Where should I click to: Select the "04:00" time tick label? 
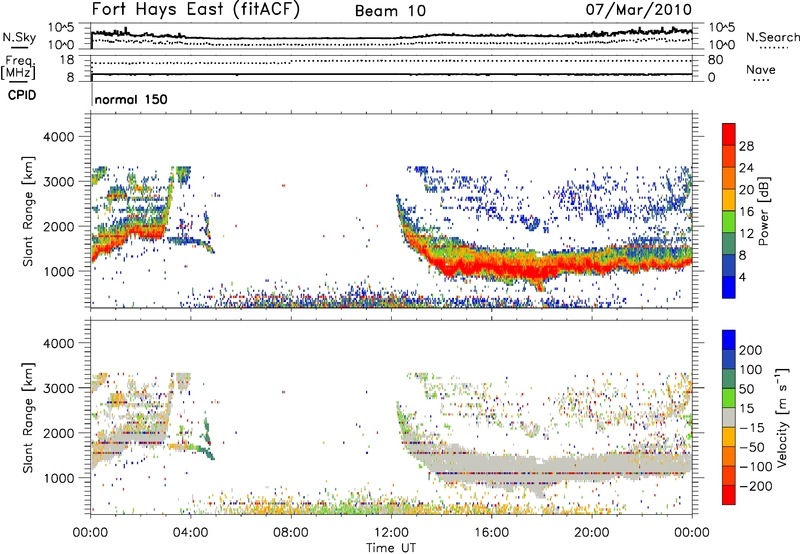190,533
